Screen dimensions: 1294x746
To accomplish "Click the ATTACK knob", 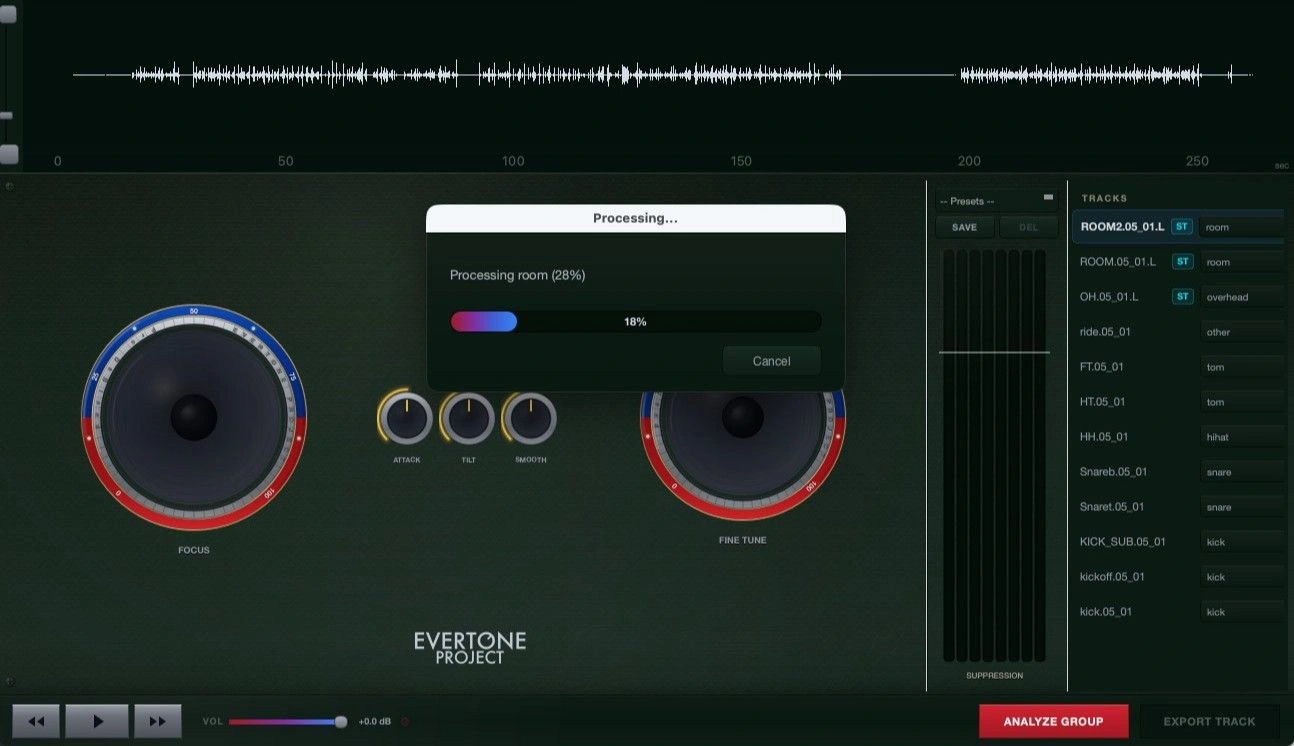I will [407, 419].
